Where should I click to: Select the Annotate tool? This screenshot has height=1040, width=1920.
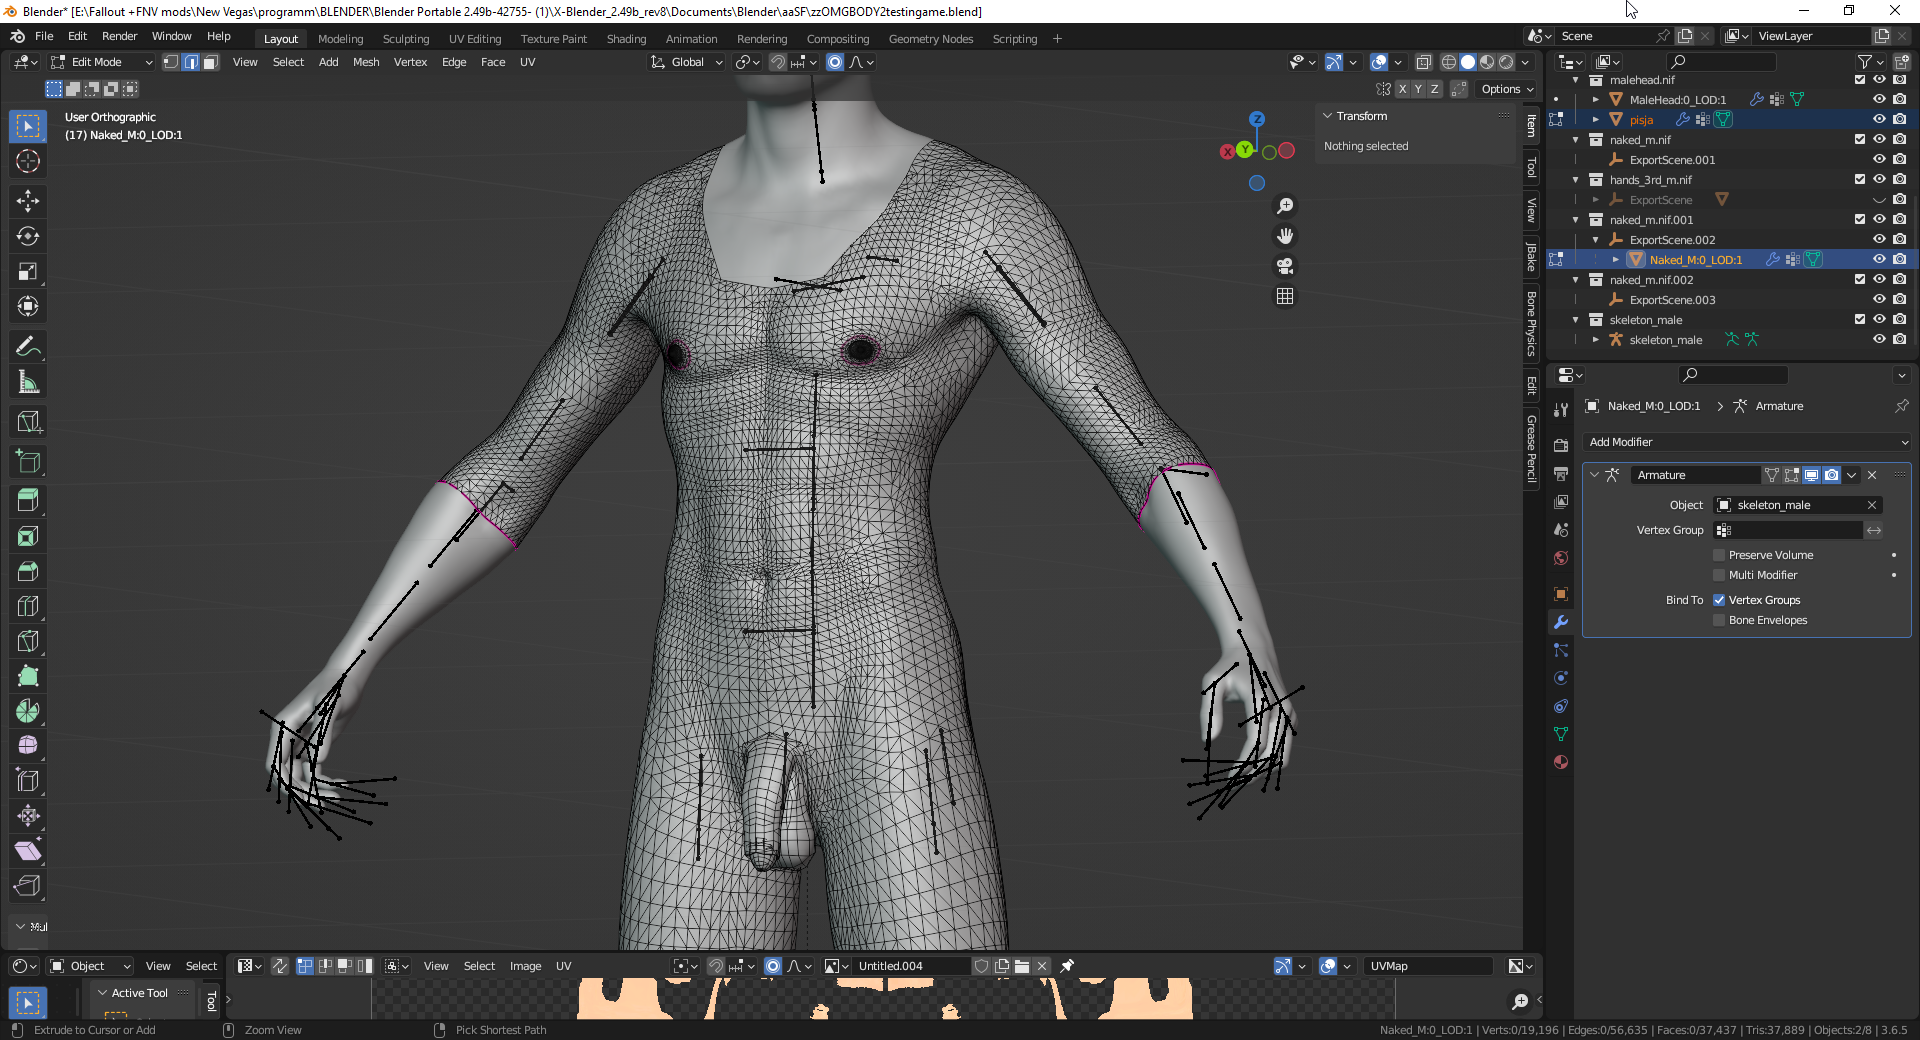28,347
